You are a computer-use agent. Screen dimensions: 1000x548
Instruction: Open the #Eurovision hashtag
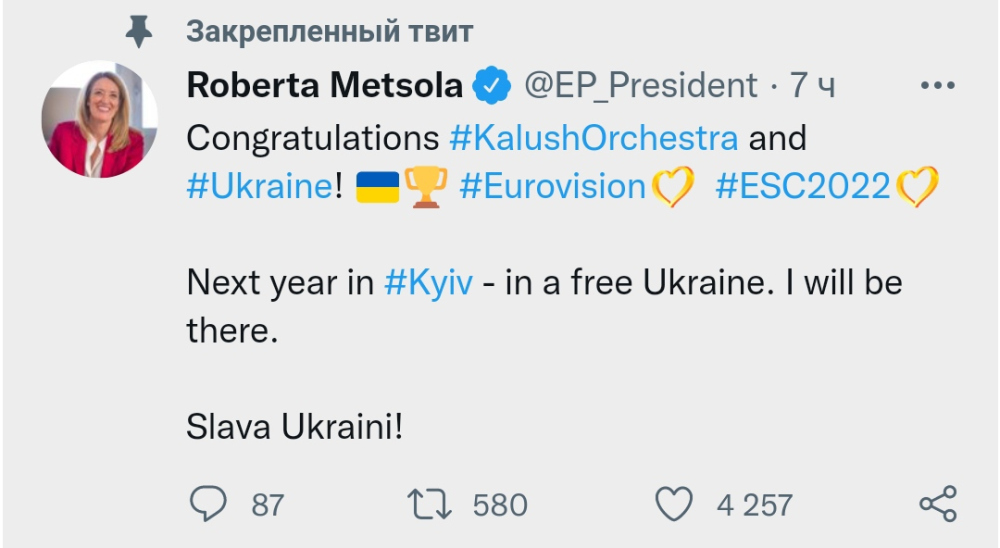click(x=552, y=187)
